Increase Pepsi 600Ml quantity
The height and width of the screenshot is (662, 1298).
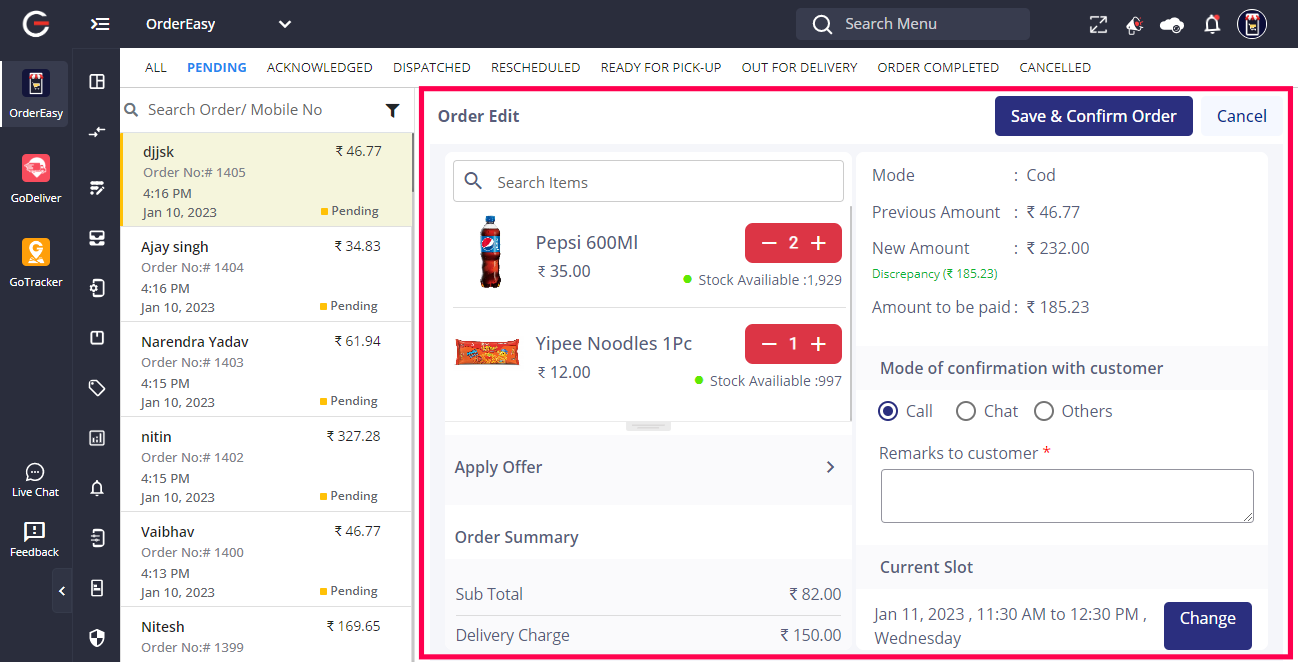click(819, 243)
